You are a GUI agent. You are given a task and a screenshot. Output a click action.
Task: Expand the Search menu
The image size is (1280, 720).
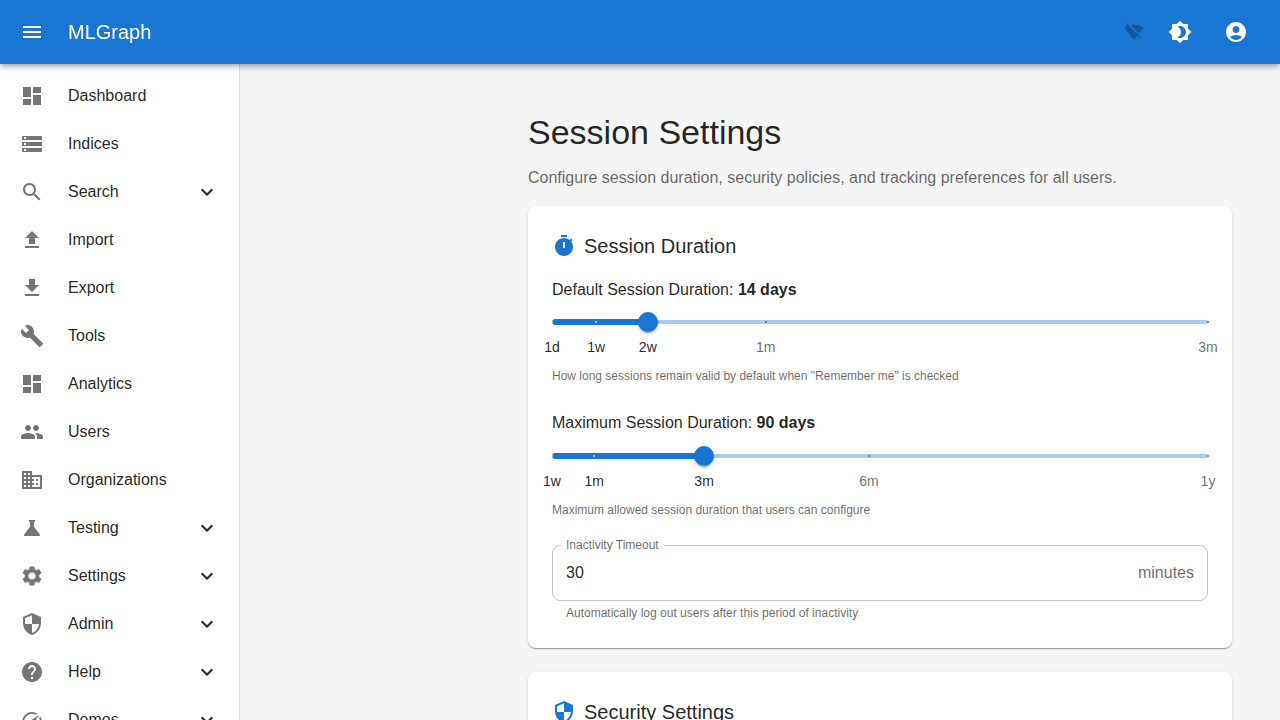(x=207, y=191)
